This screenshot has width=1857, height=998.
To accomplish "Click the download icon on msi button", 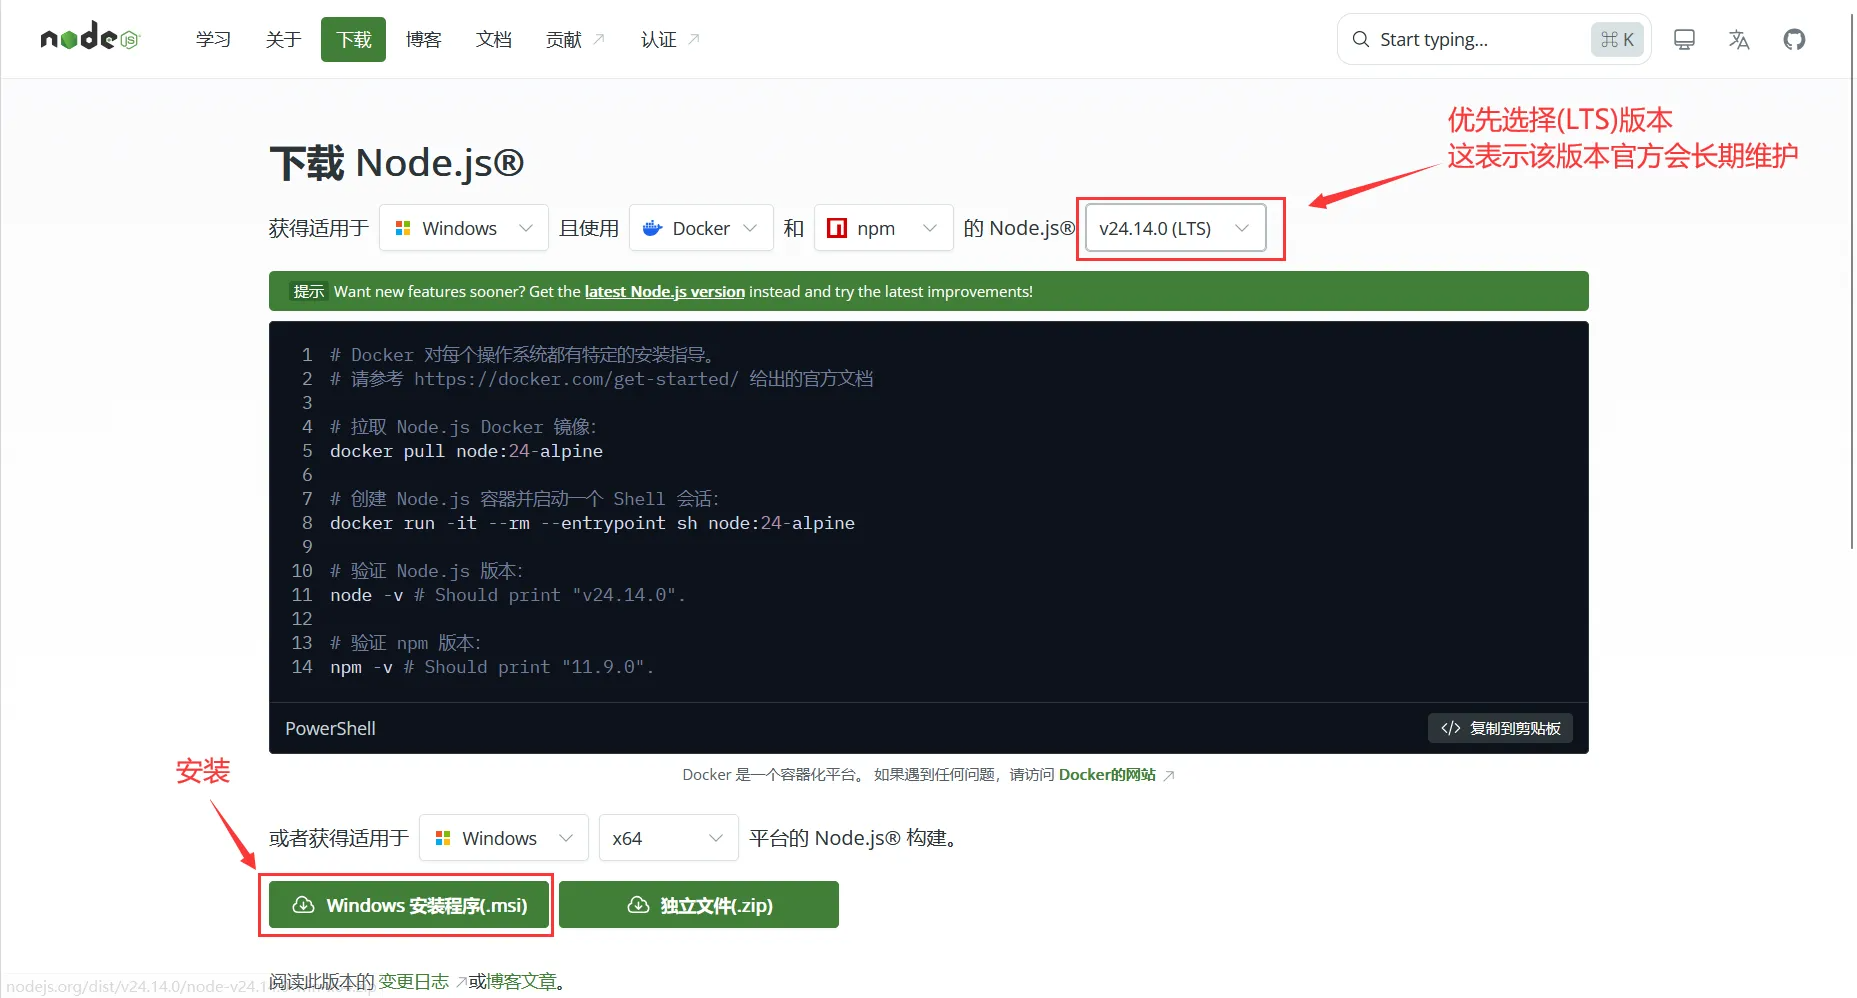I will [x=303, y=905].
